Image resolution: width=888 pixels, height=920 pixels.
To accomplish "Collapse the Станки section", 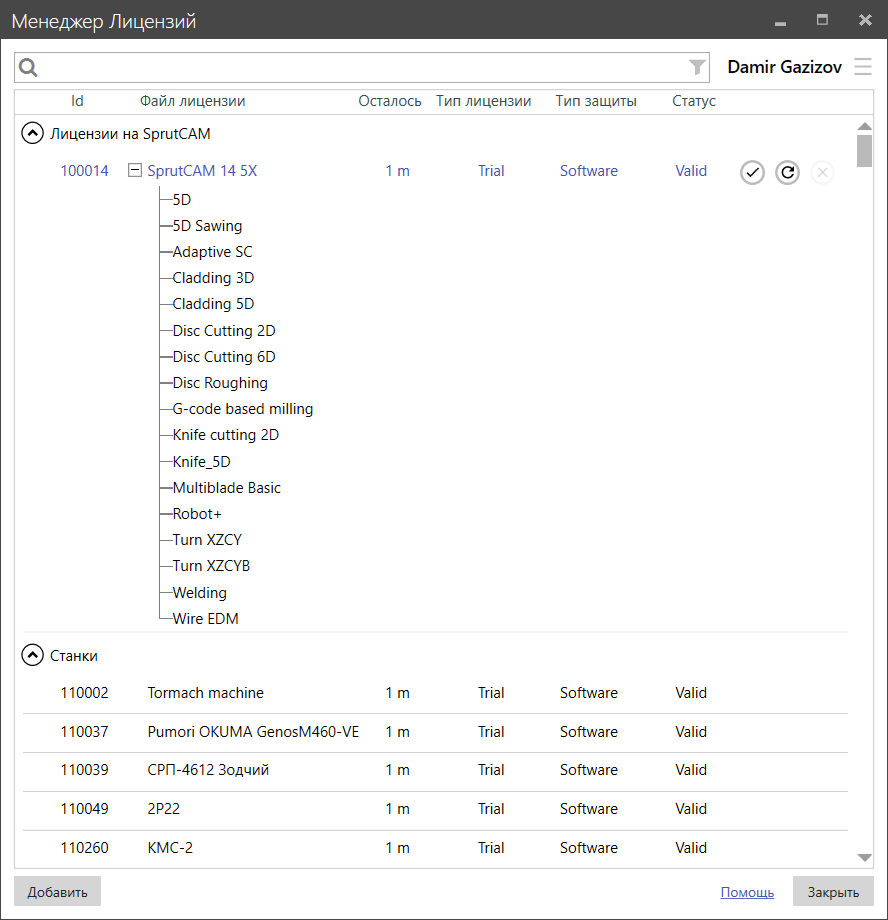I will [32, 656].
